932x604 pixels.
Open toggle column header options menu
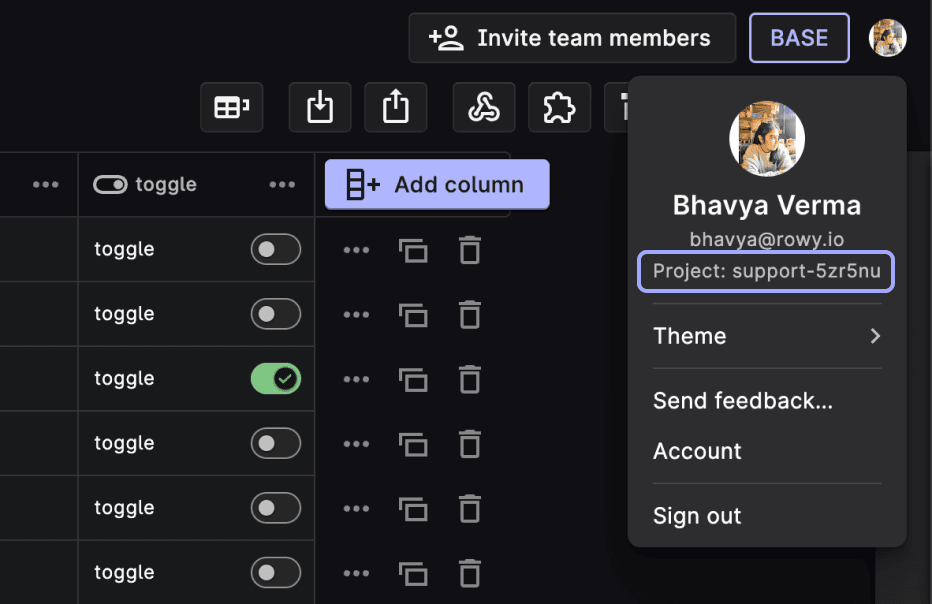click(282, 185)
